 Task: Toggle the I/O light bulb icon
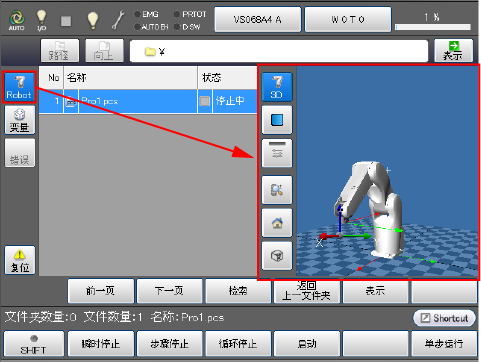pyautogui.click(x=41, y=20)
